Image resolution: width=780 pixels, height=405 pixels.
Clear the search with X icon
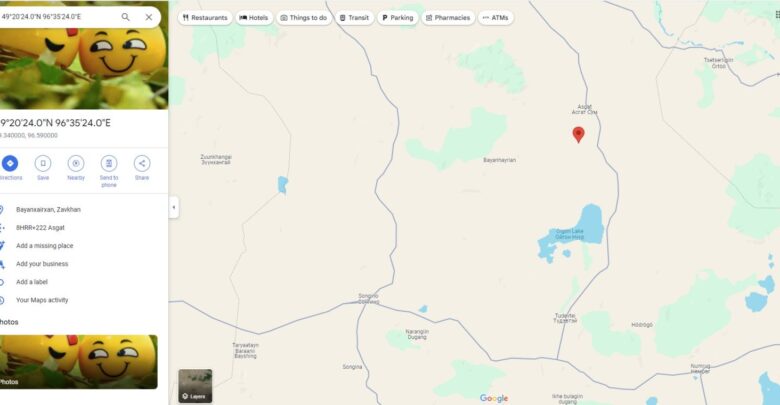pos(149,17)
